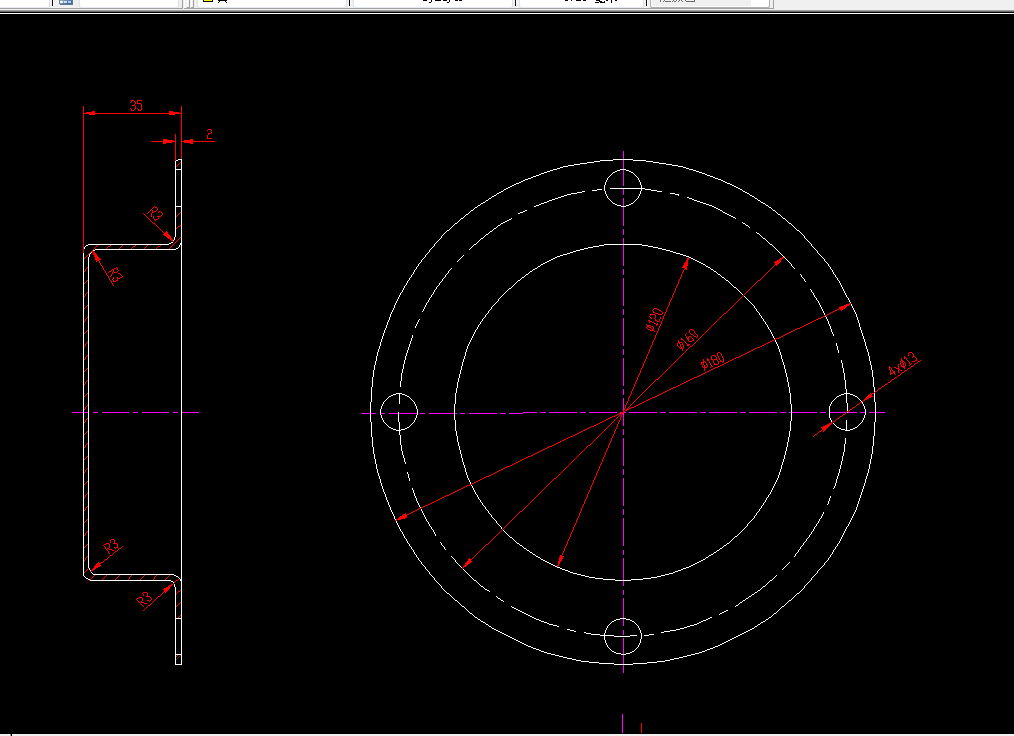Image resolution: width=1014 pixels, height=736 pixels.
Task: Select the "2" thickness dimension text
Action: pyautogui.click(x=210, y=134)
